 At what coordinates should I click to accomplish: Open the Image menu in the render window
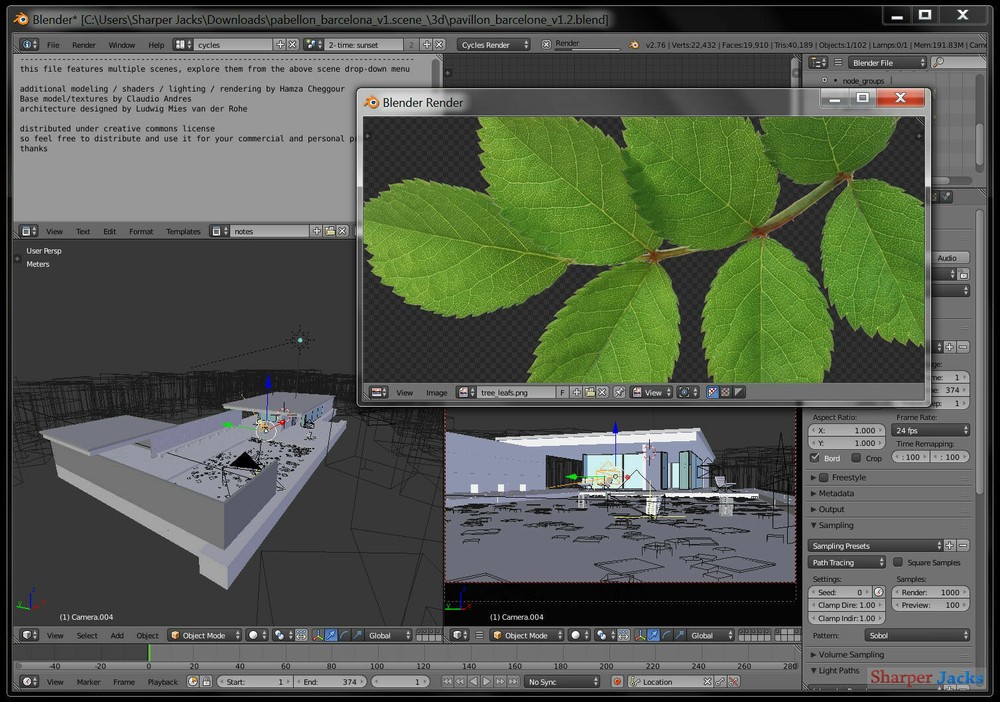point(436,393)
